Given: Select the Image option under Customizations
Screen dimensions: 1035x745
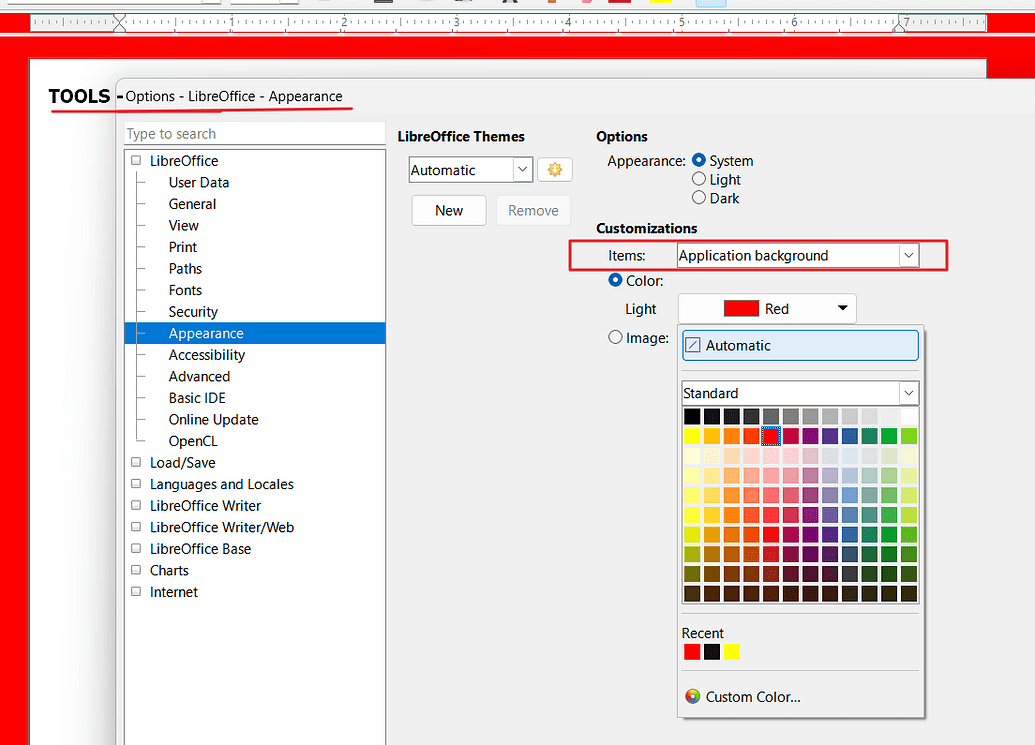Looking at the screenshot, I should tap(616, 337).
